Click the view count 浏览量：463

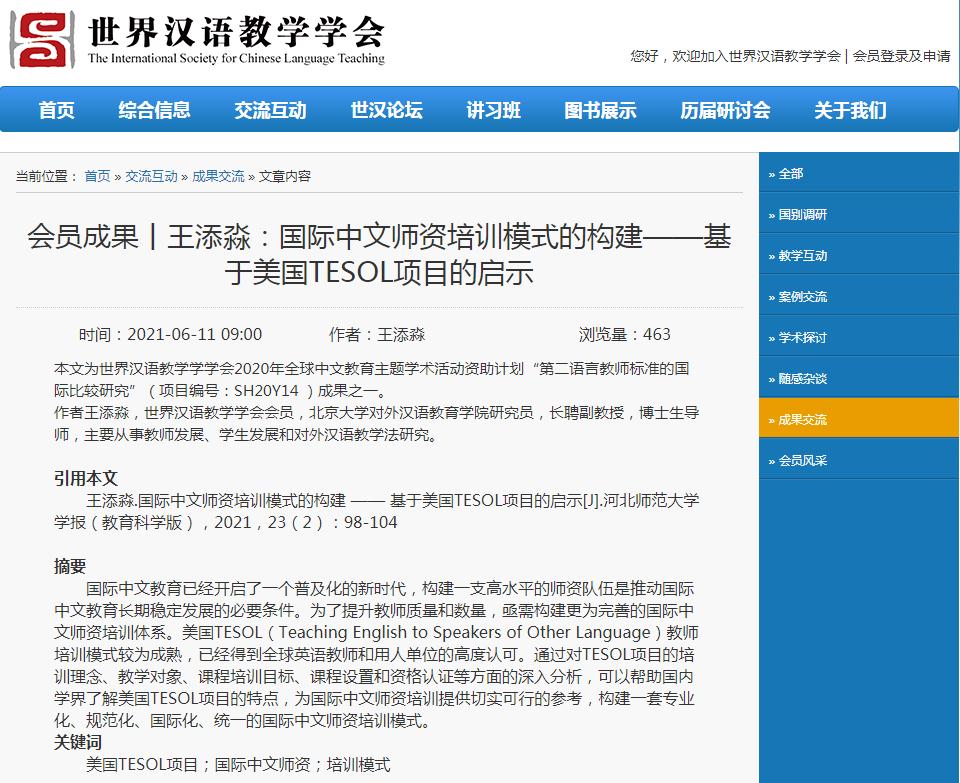[x=624, y=334]
